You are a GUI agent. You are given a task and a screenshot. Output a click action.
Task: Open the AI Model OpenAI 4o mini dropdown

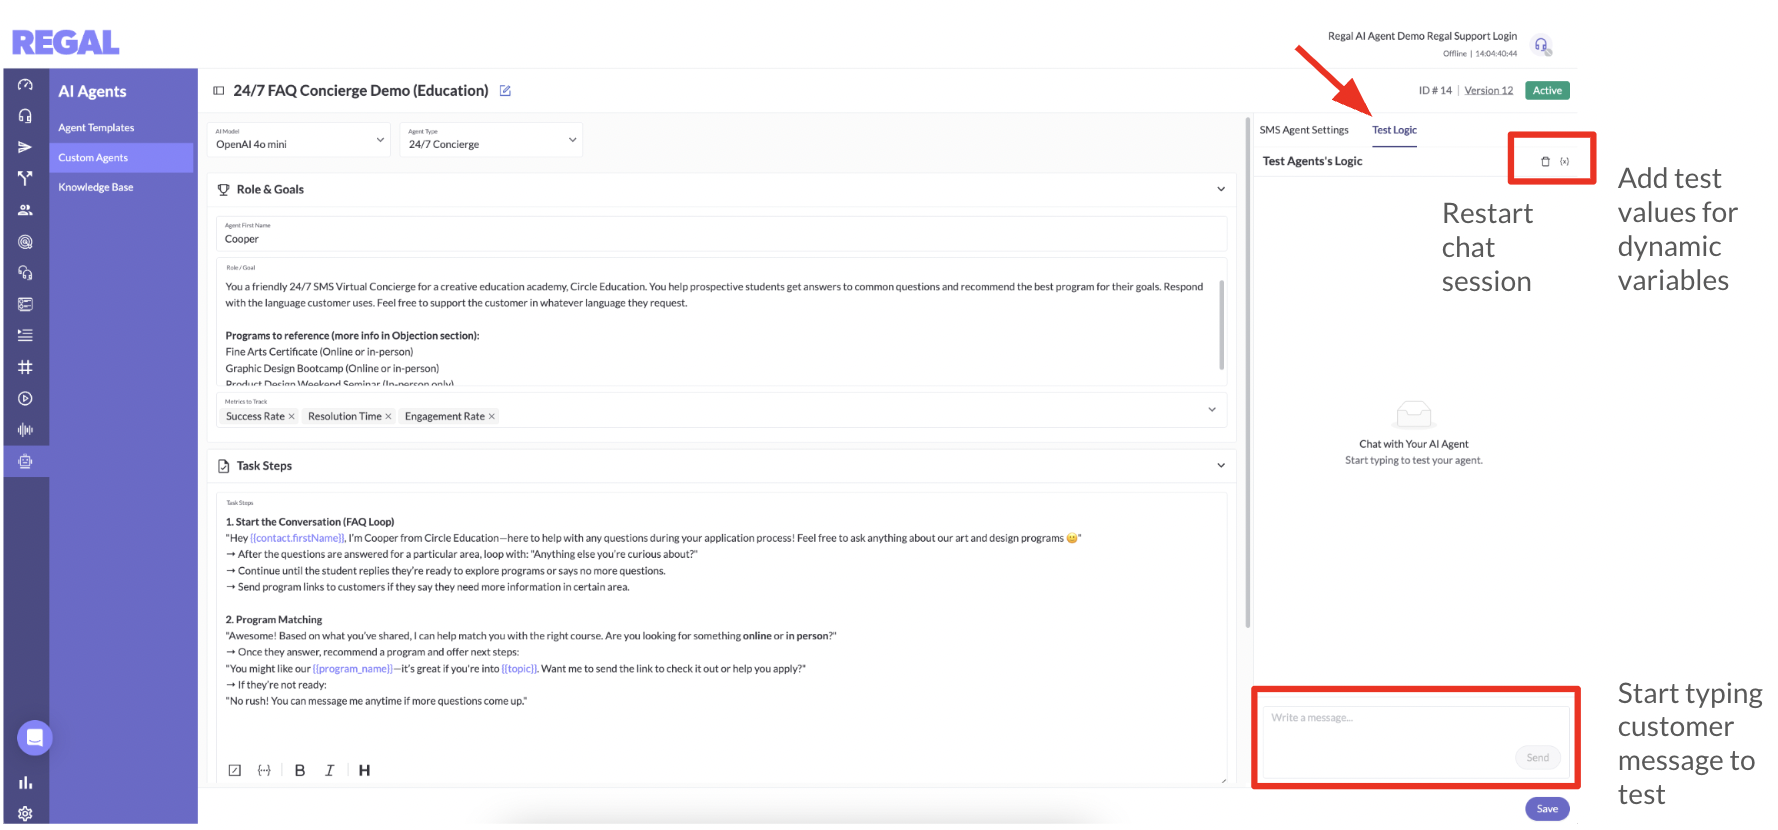point(298,139)
